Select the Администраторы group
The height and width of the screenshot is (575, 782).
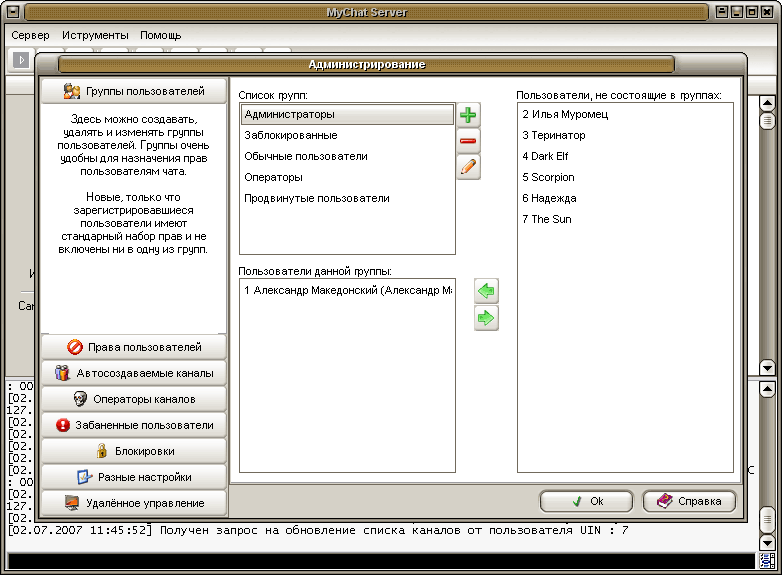(x=347, y=114)
